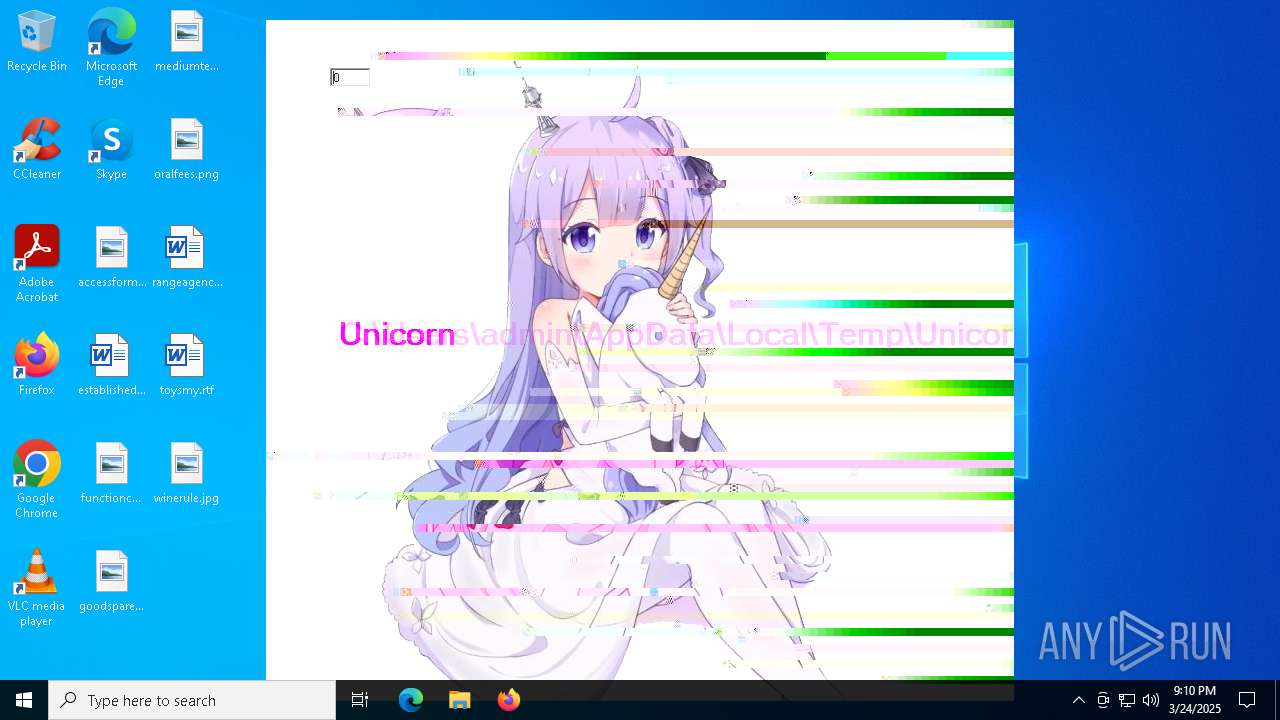The width and height of the screenshot is (1280, 720).
Task: Open CCleaner desktop shortcut
Action: 37,150
